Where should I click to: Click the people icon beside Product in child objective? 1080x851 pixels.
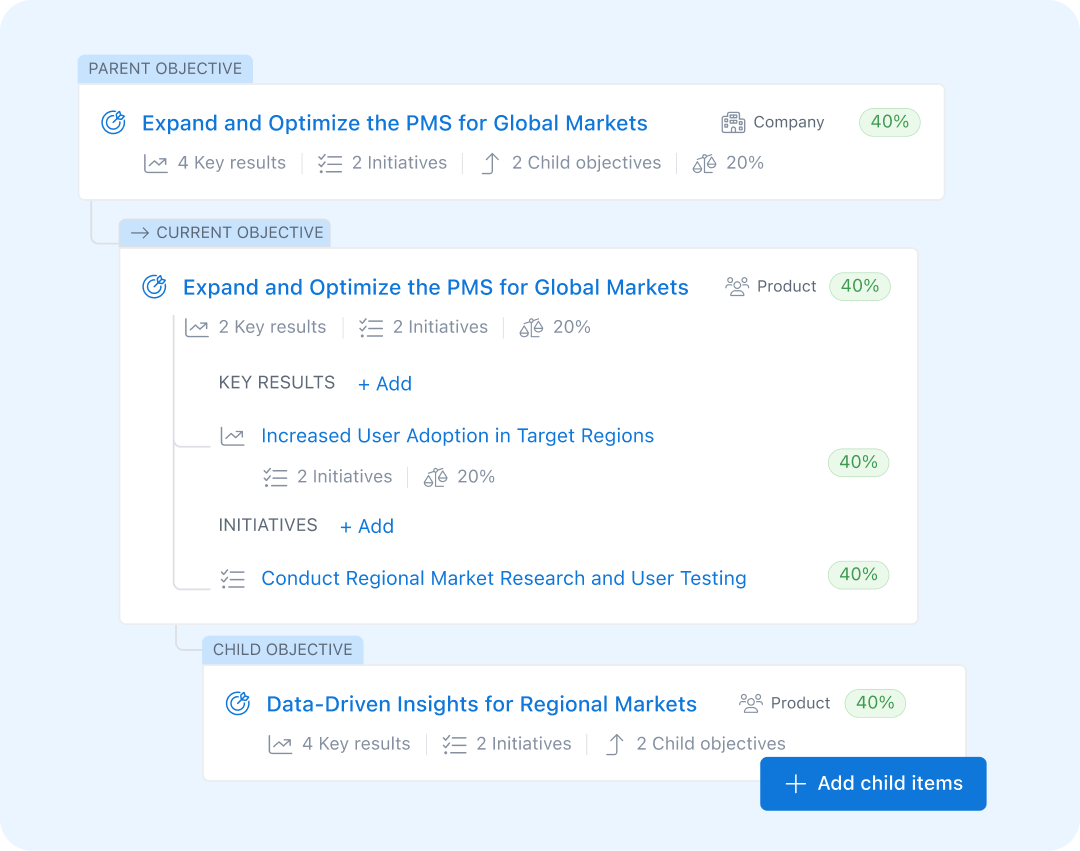tap(751, 703)
